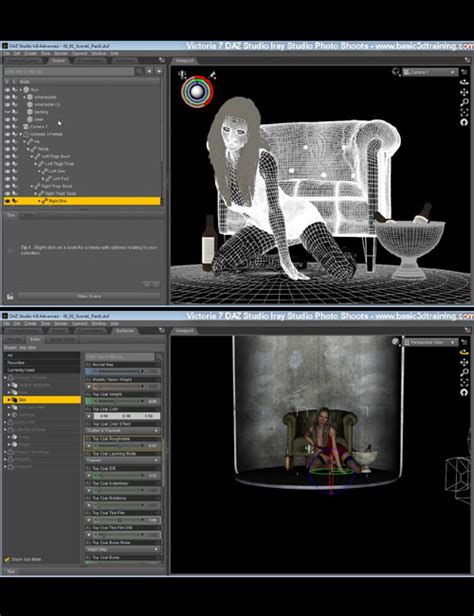Select the zoom magnifier tool in top viewport
This screenshot has width=474, height=616.
(464, 102)
